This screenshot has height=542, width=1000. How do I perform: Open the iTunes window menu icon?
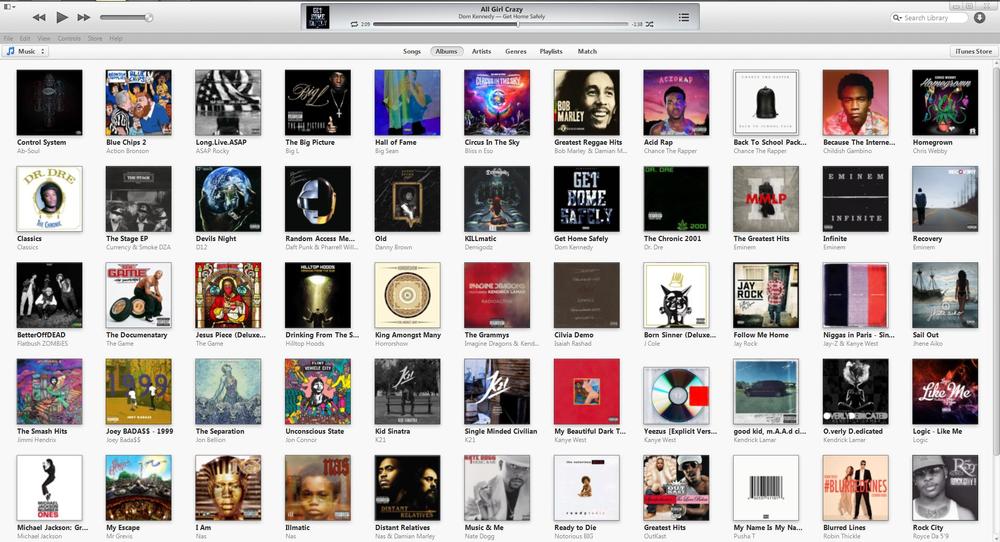coord(9,6)
